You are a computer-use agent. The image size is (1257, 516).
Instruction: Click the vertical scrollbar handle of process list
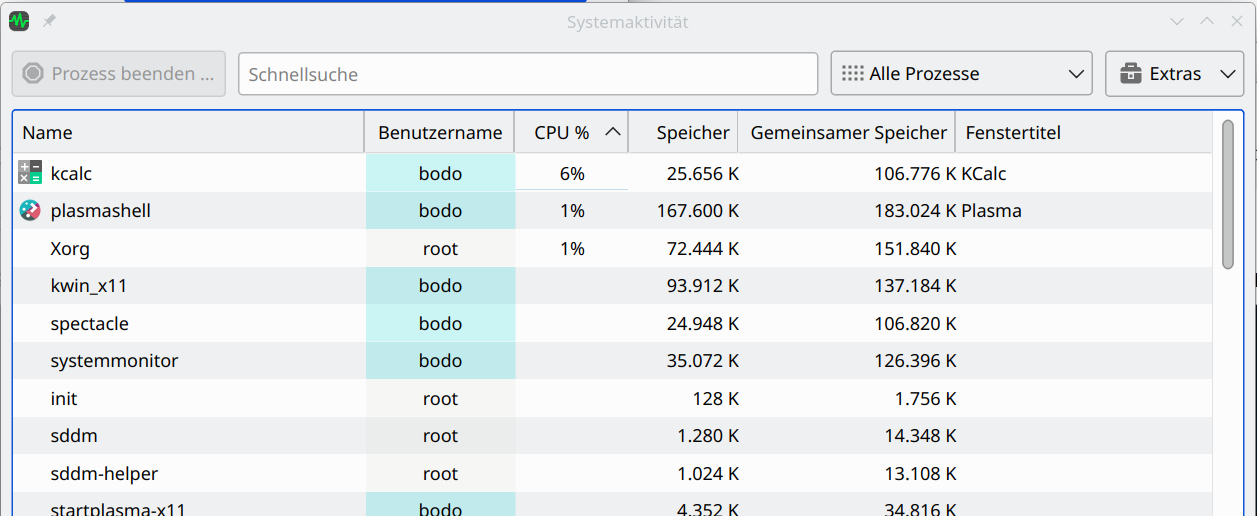(x=1228, y=194)
